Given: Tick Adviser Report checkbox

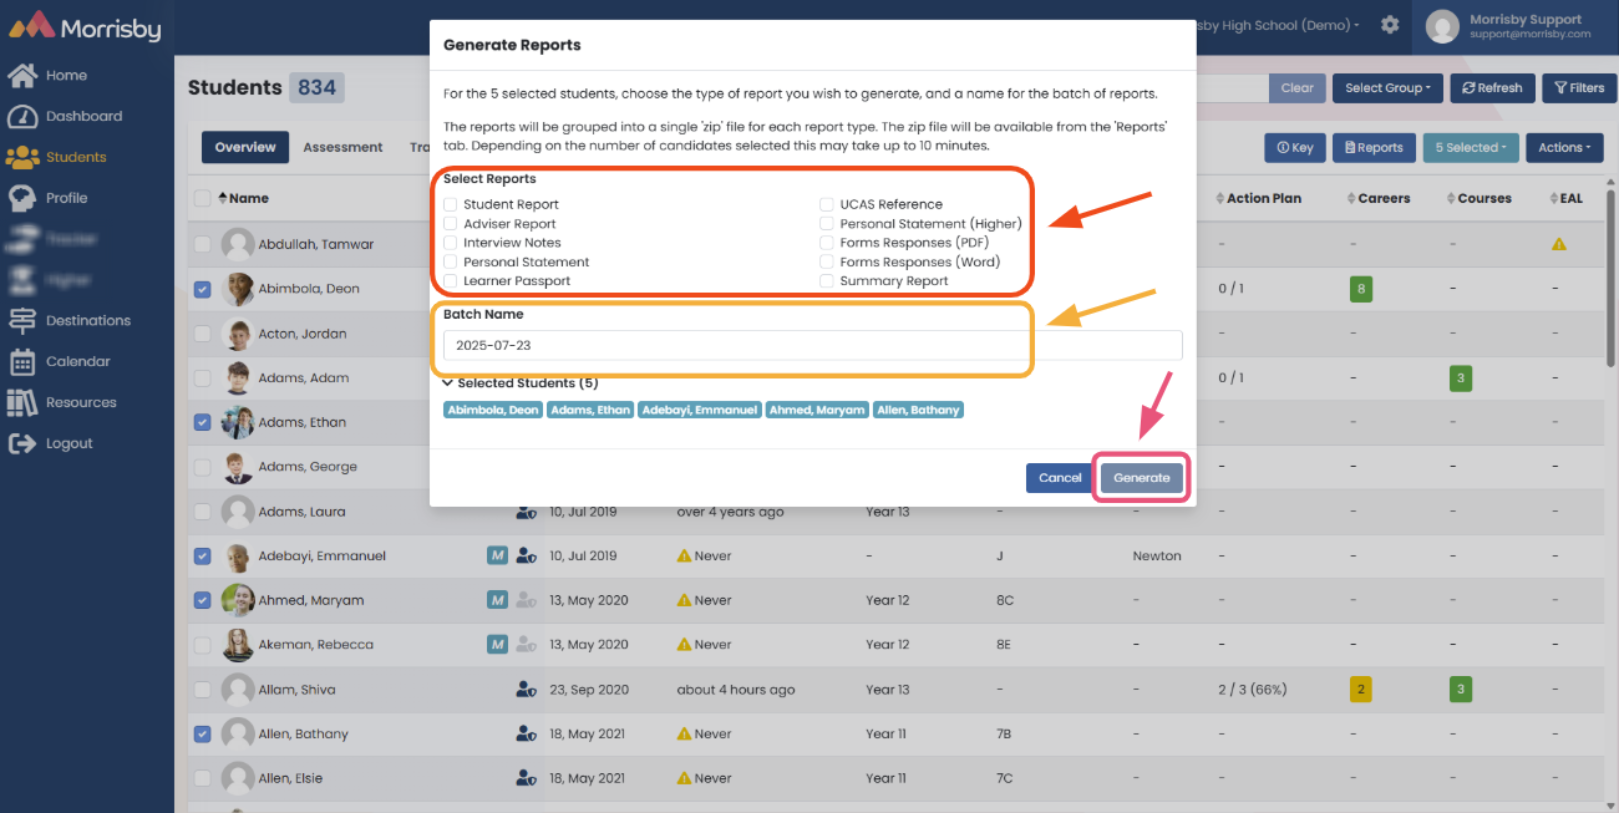Looking at the screenshot, I should point(451,224).
